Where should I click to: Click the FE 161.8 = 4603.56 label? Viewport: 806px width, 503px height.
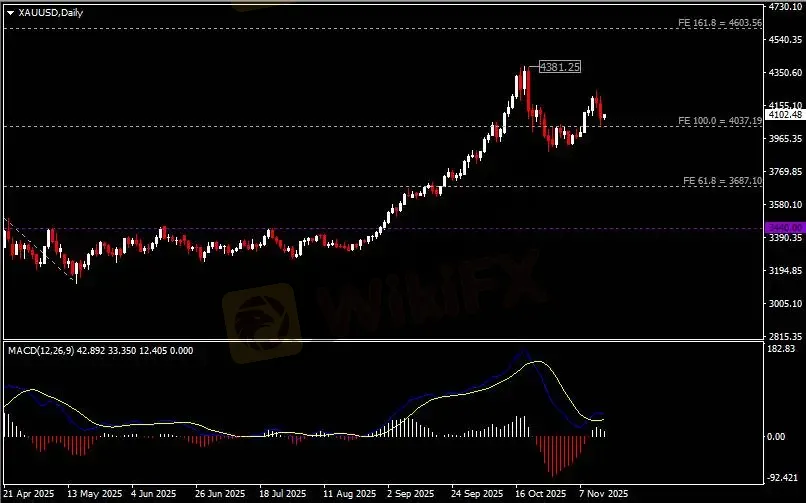click(720, 23)
